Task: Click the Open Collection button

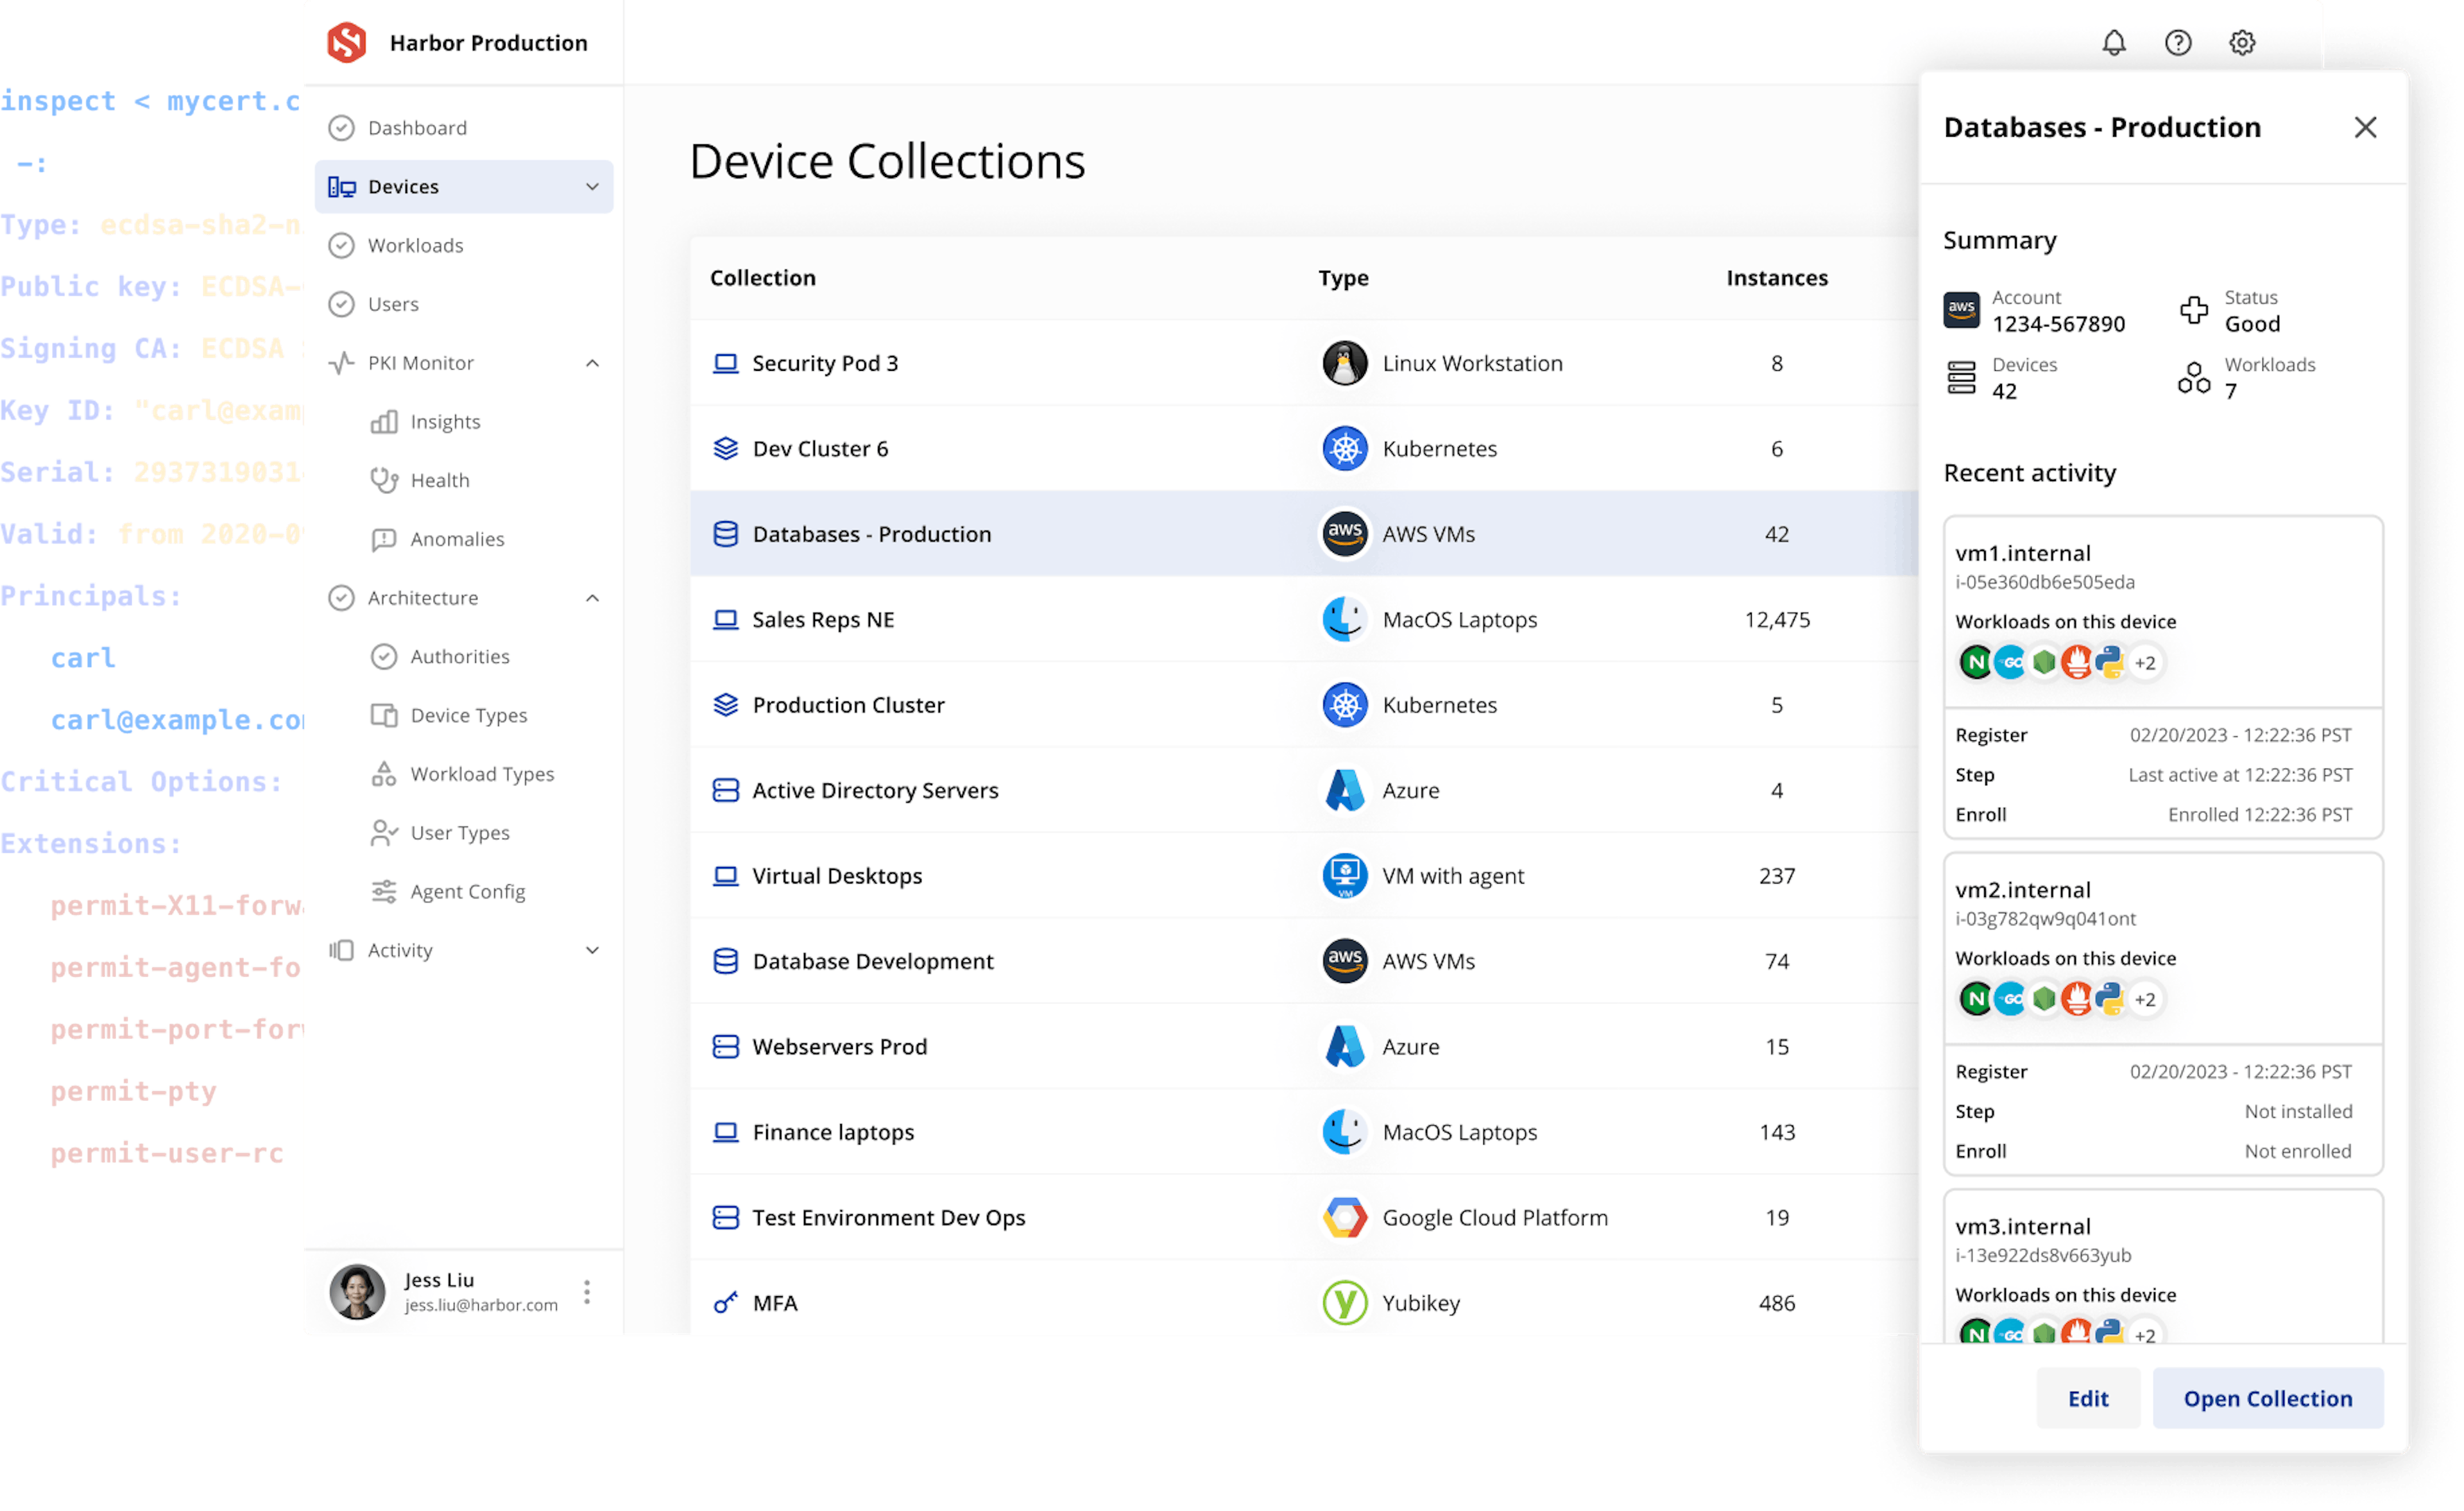Action: click(2268, 1398)
